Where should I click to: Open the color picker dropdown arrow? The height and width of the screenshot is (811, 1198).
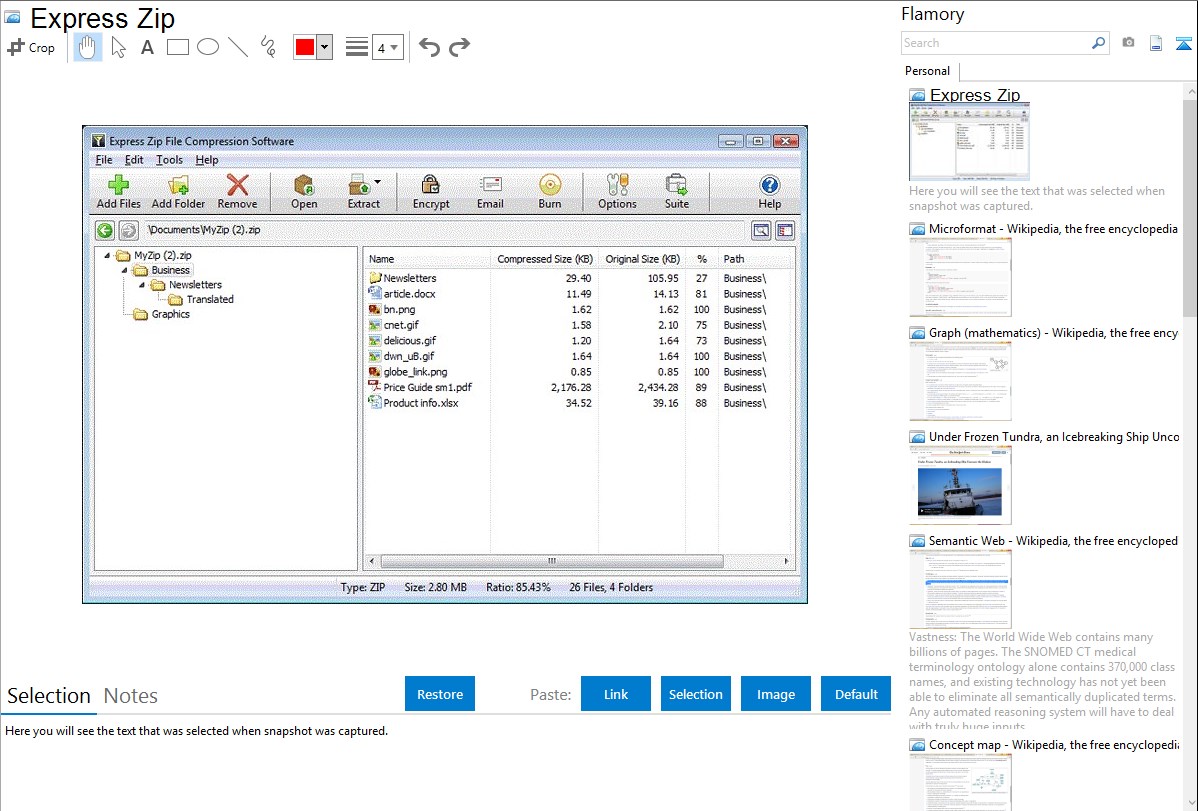click(324, 47)
